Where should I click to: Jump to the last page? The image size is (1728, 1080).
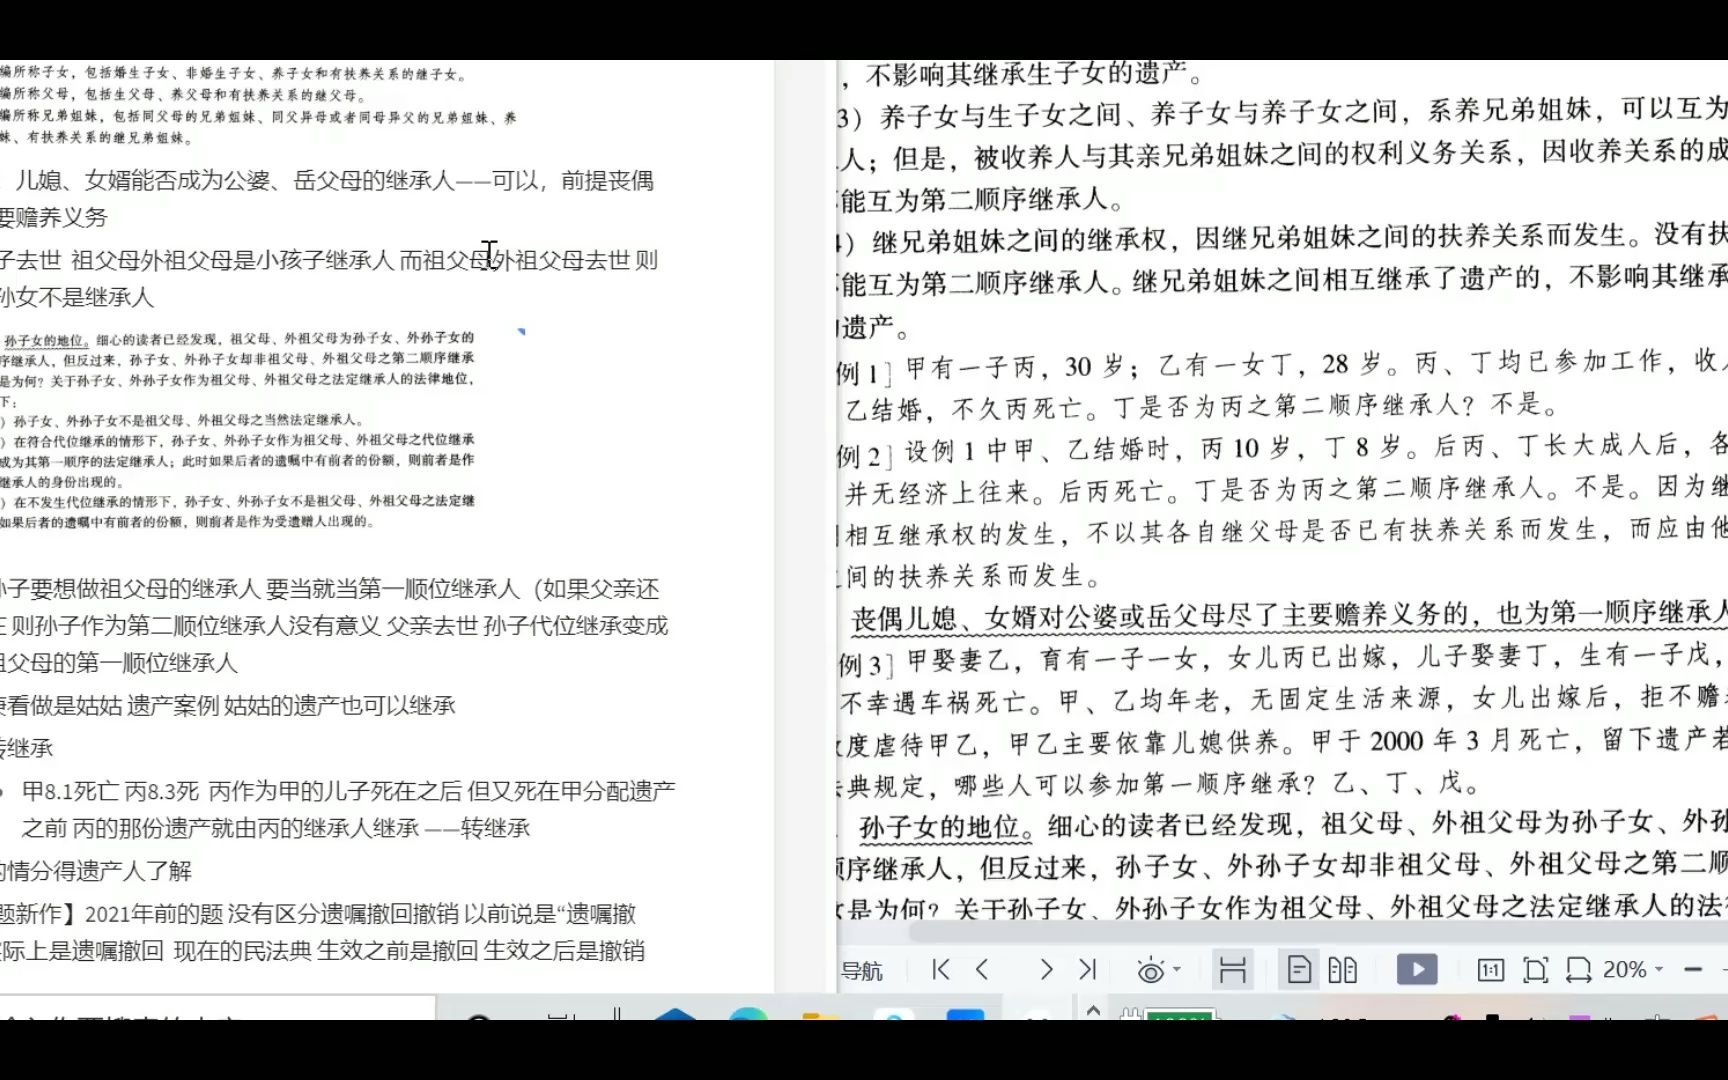click(1088, 969)
